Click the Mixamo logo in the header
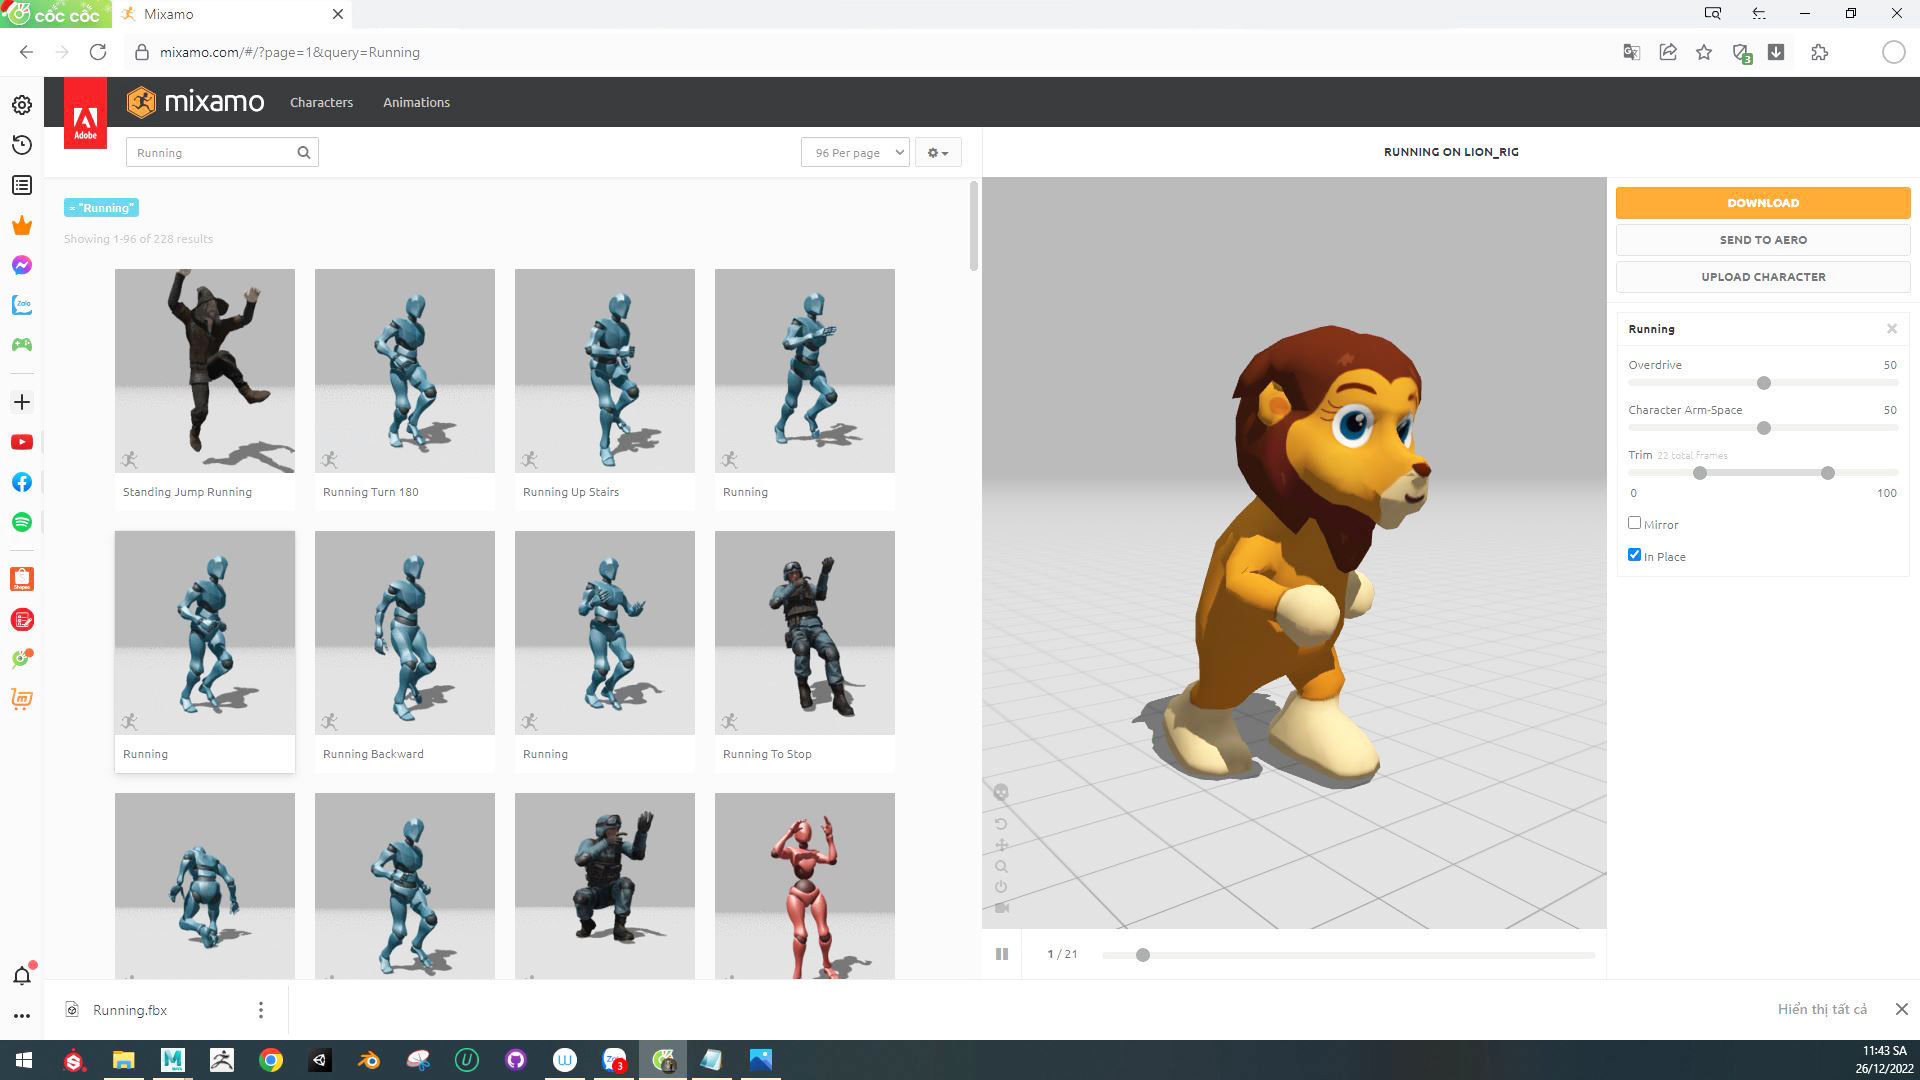The image size is (1920, 1080). pyautogui.click(x=195, y=102)
